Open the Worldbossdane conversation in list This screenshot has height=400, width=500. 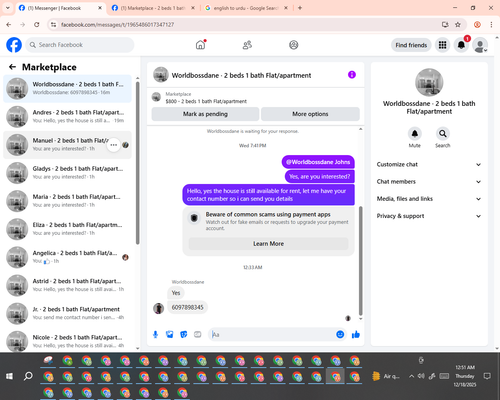click(x=67, y=88)
